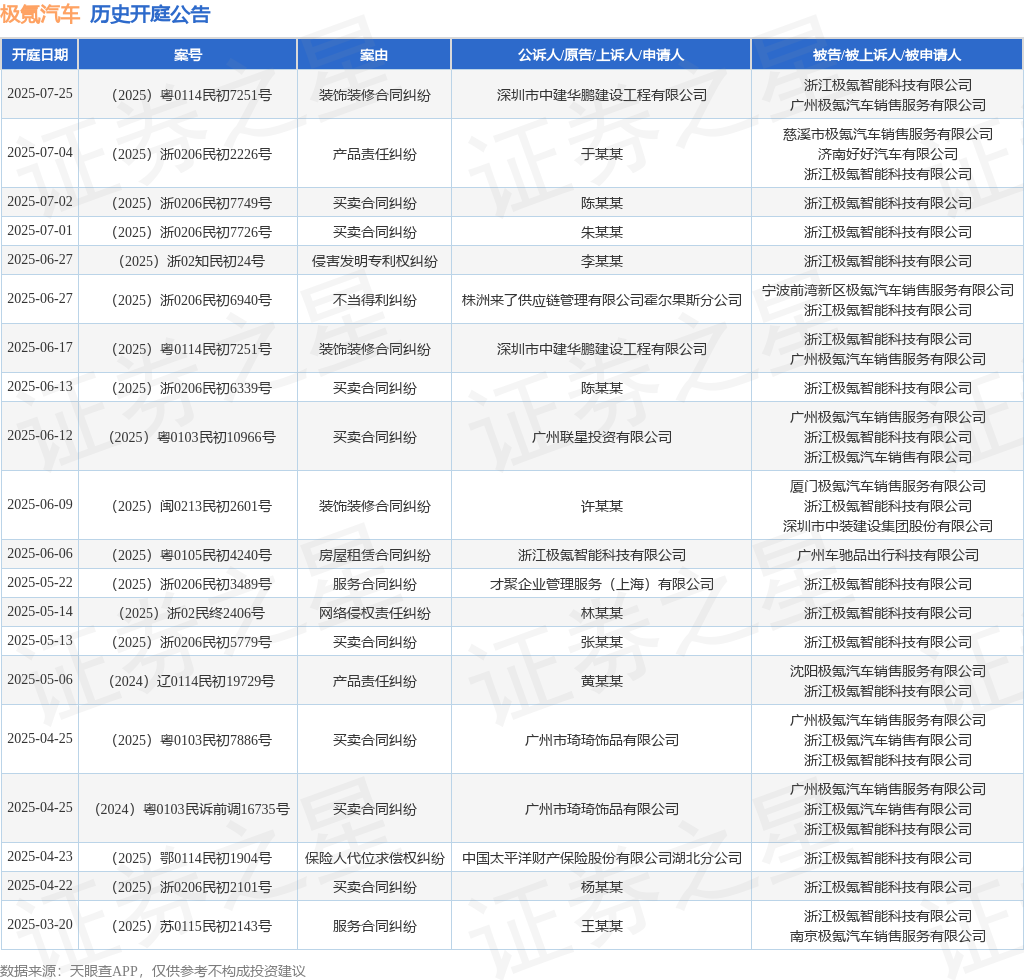Screen dimensions: 1024x980
Task: Click the date 2025-06-13
Action: pyautogui.click(x=40, y=387)
